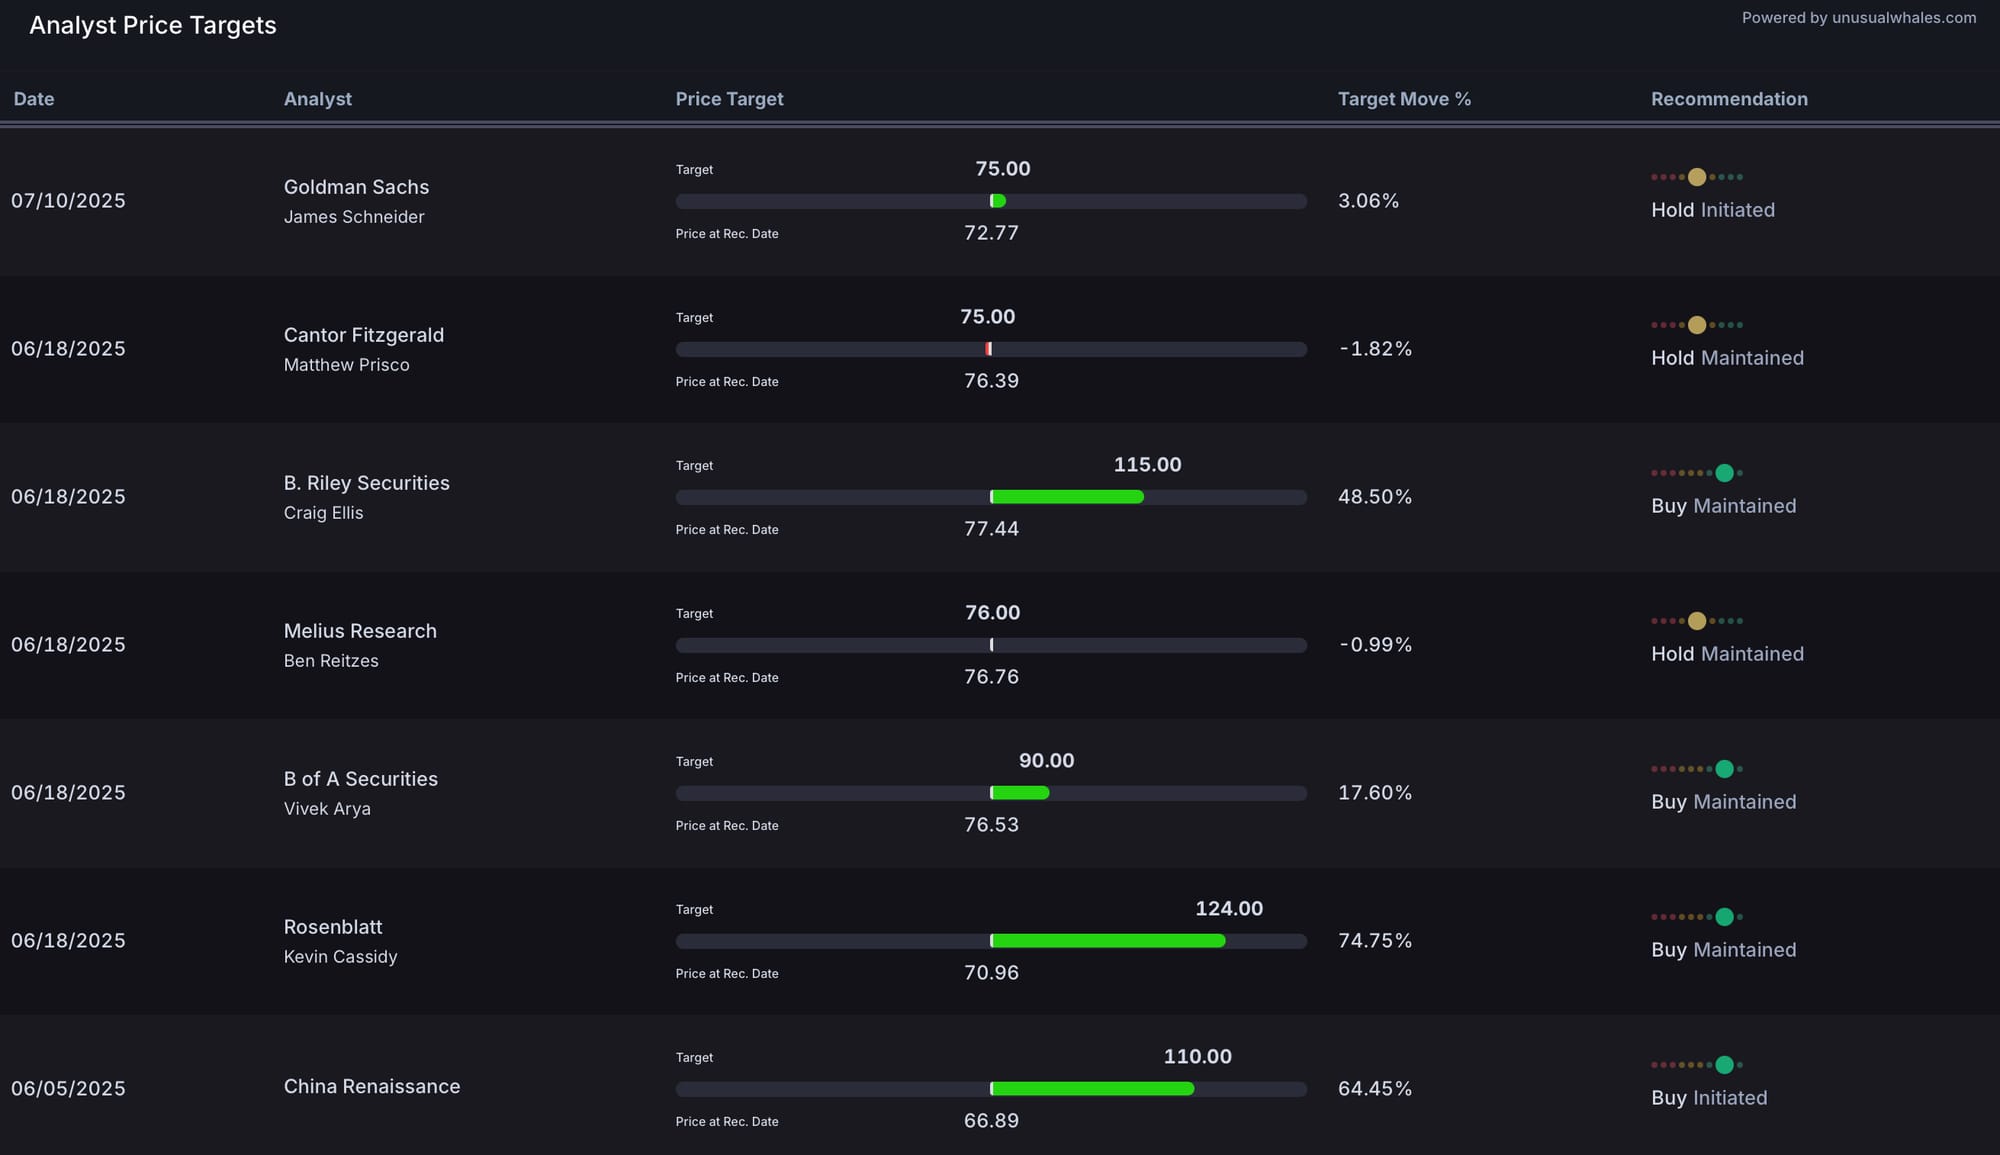Click the Cantor Fitzgerald hold rating dot indicator
Image resolution: width=2000 pixels, height=1155 pixels.
1697,325
